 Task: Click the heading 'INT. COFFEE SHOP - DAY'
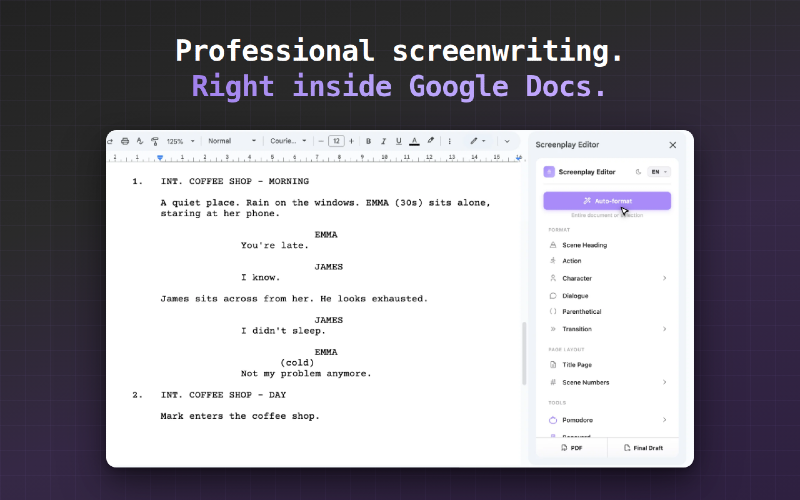[x=223, y=395]
